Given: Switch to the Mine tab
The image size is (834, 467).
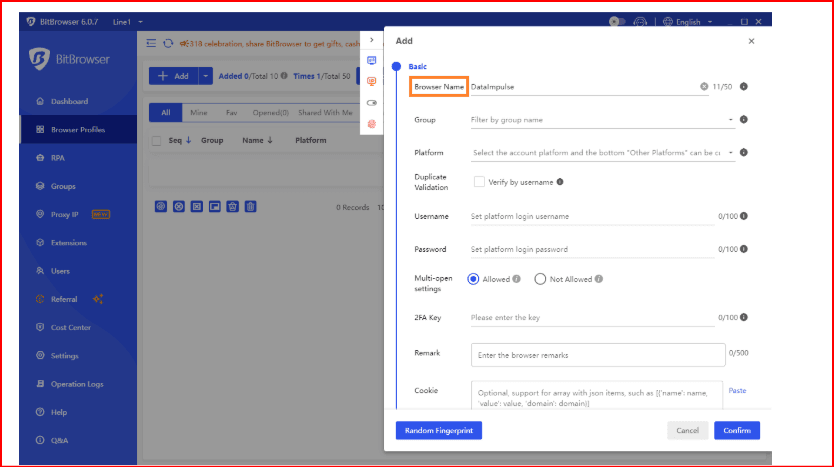Looking at the screenshot, I should 198,113.
